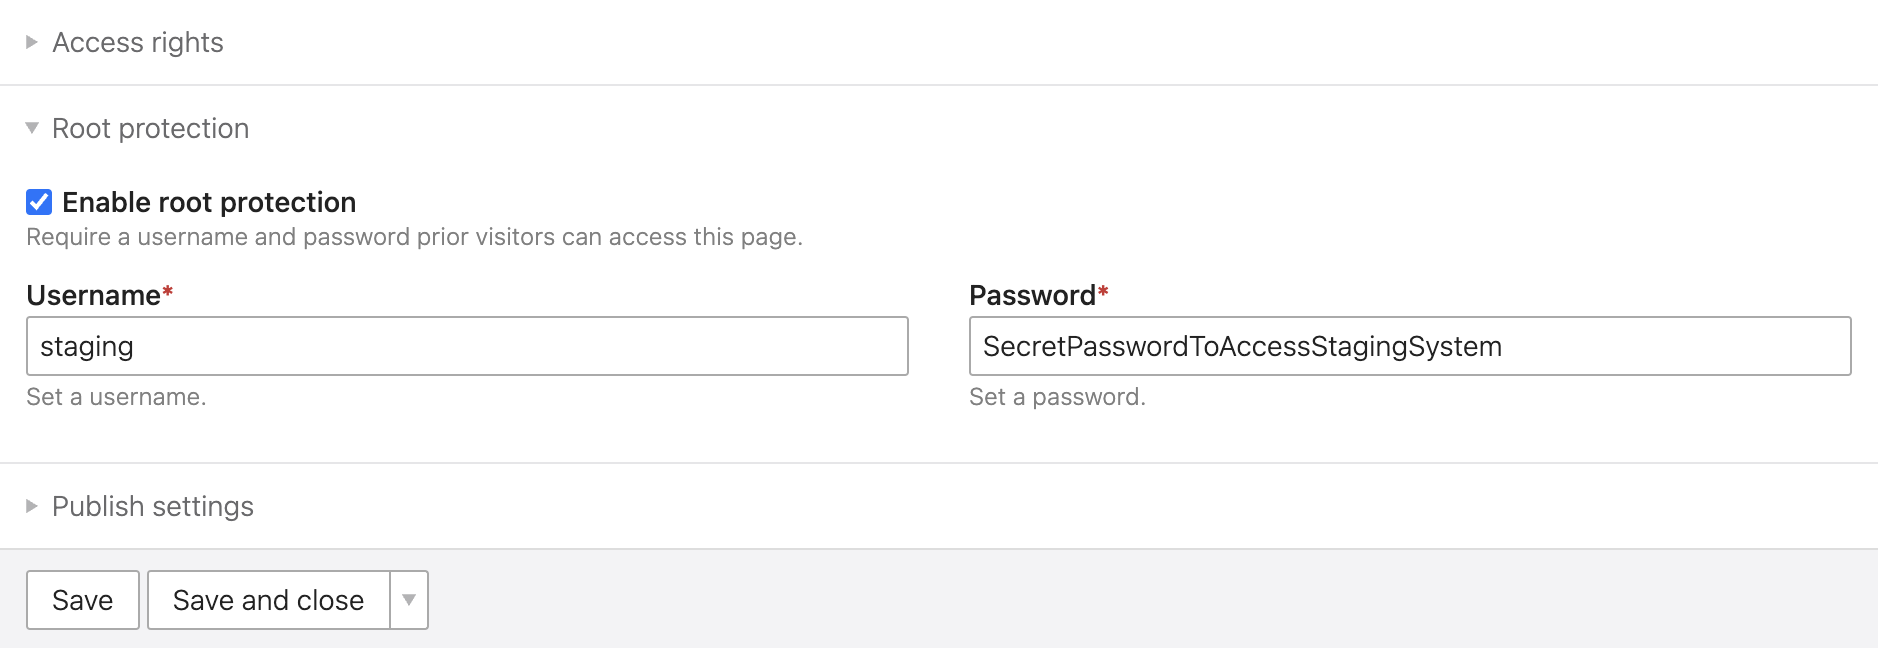Click the Password field label
The height and width of the screenshot is (648, 1878).
pyautogui.click(x=1032, y=295)
